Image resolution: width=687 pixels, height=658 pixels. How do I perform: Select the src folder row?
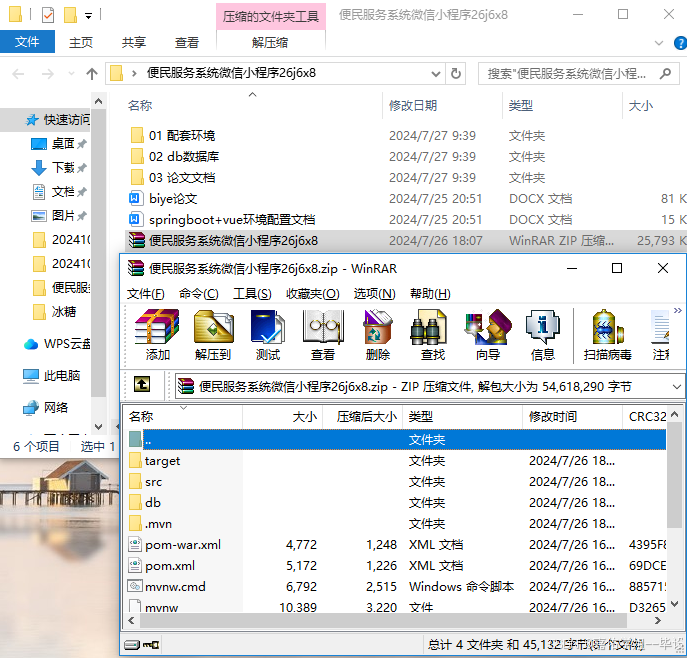click(397, 482)
